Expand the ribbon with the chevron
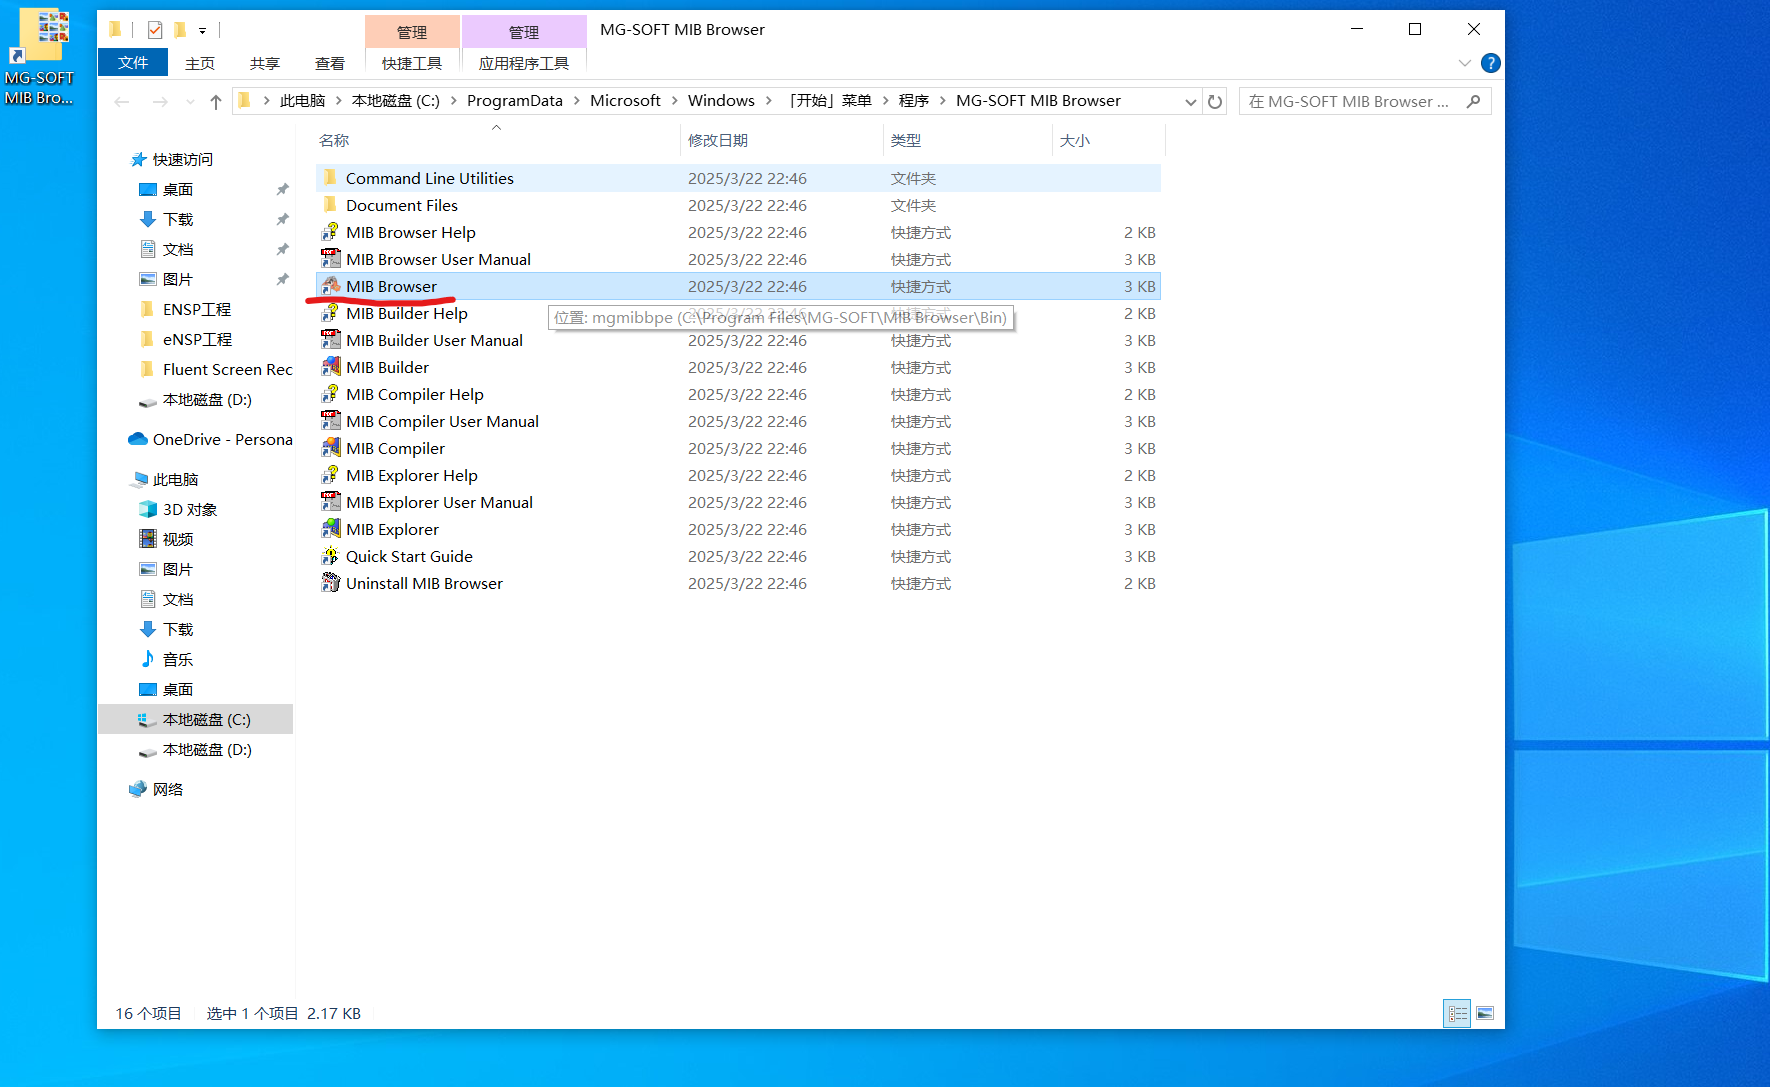This screenshot has height=1087, width=1770. (1464, 63)
